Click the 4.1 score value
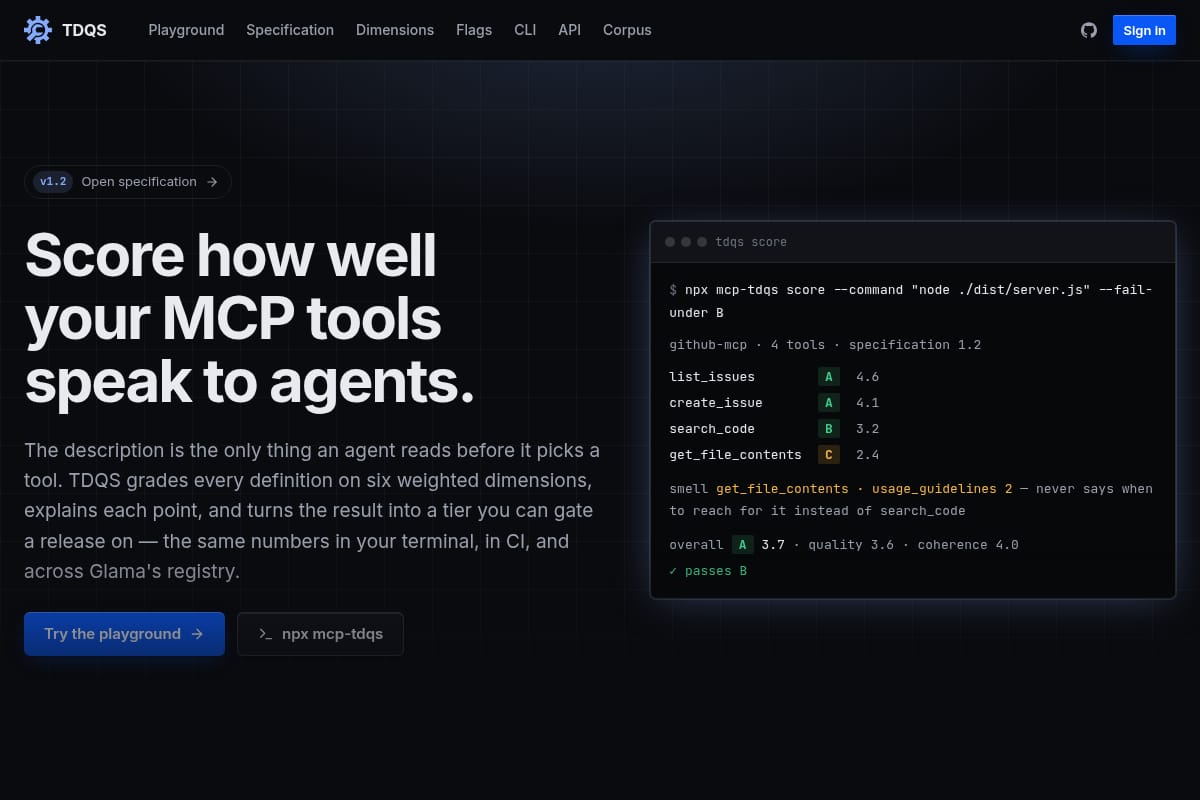1200x800 pixels. [867, 403]
